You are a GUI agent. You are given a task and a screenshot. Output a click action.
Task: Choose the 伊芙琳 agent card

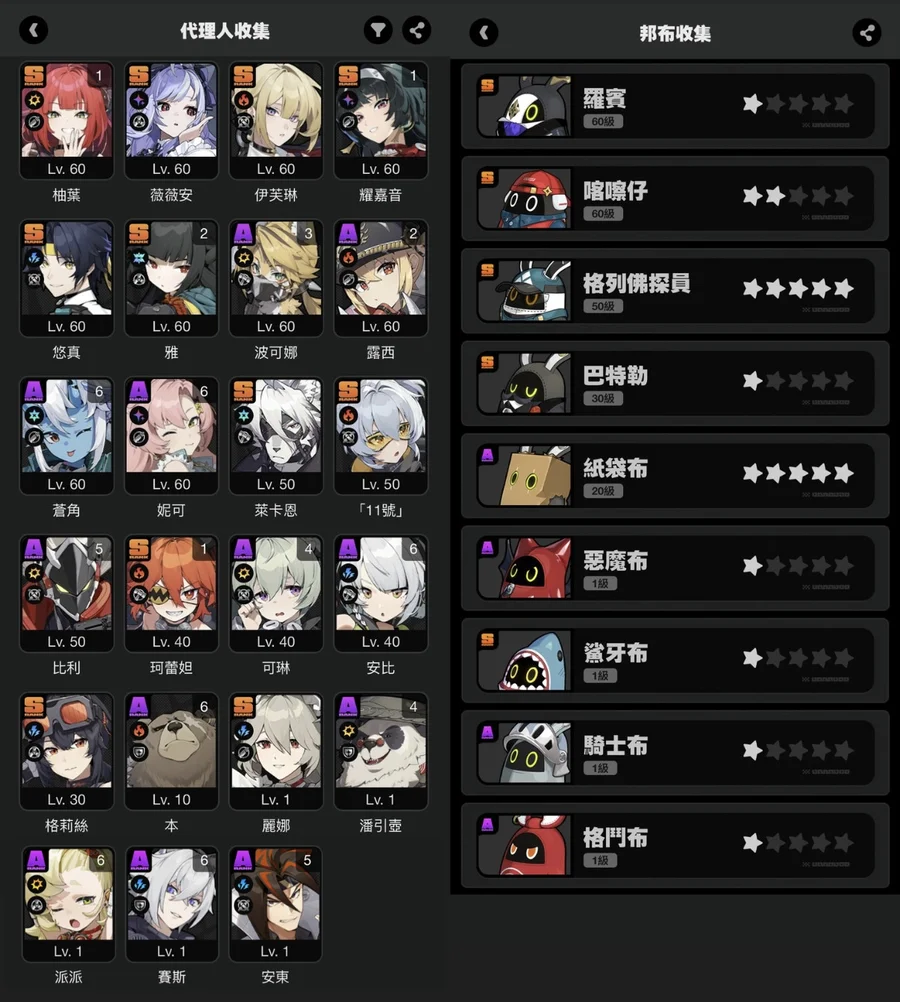pyautogui.click(x=276, y=121)
